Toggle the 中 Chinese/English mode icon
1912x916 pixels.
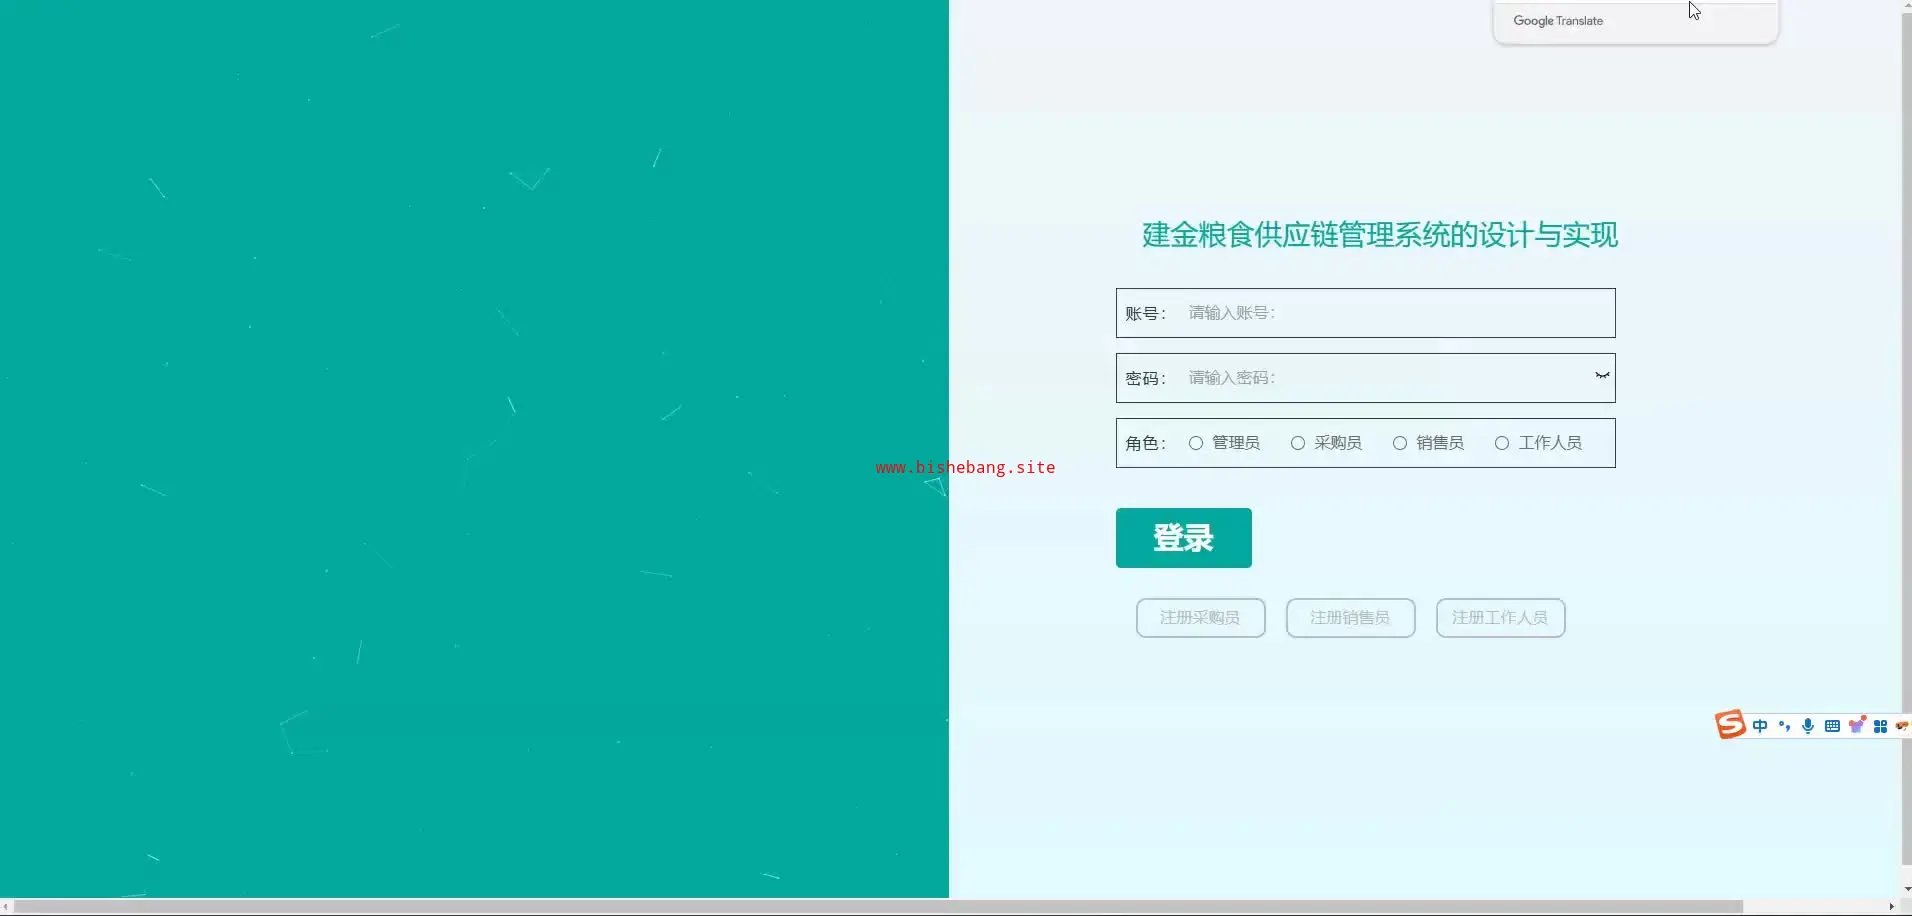1760,726
